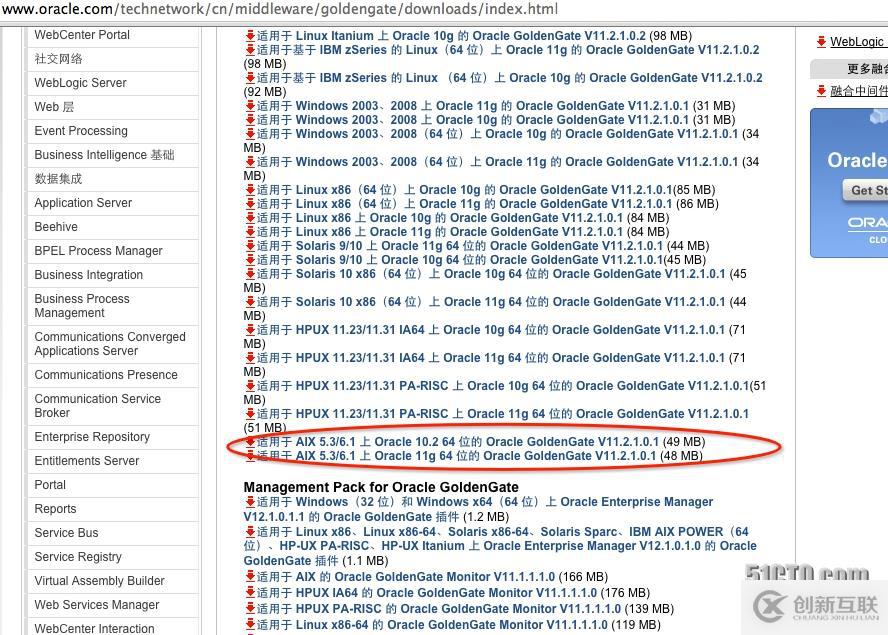The width and height of the screenshot is (888, 635).
Task: Open Business Process Management sidebar link
Action: coord(82,306)
